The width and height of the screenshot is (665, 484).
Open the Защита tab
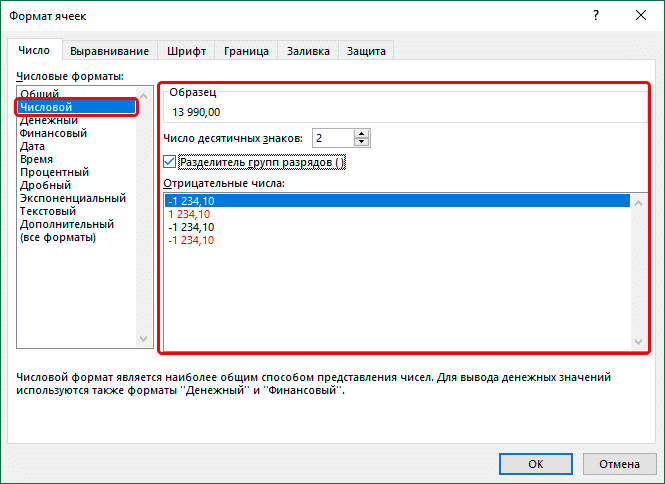coord(366,51)
